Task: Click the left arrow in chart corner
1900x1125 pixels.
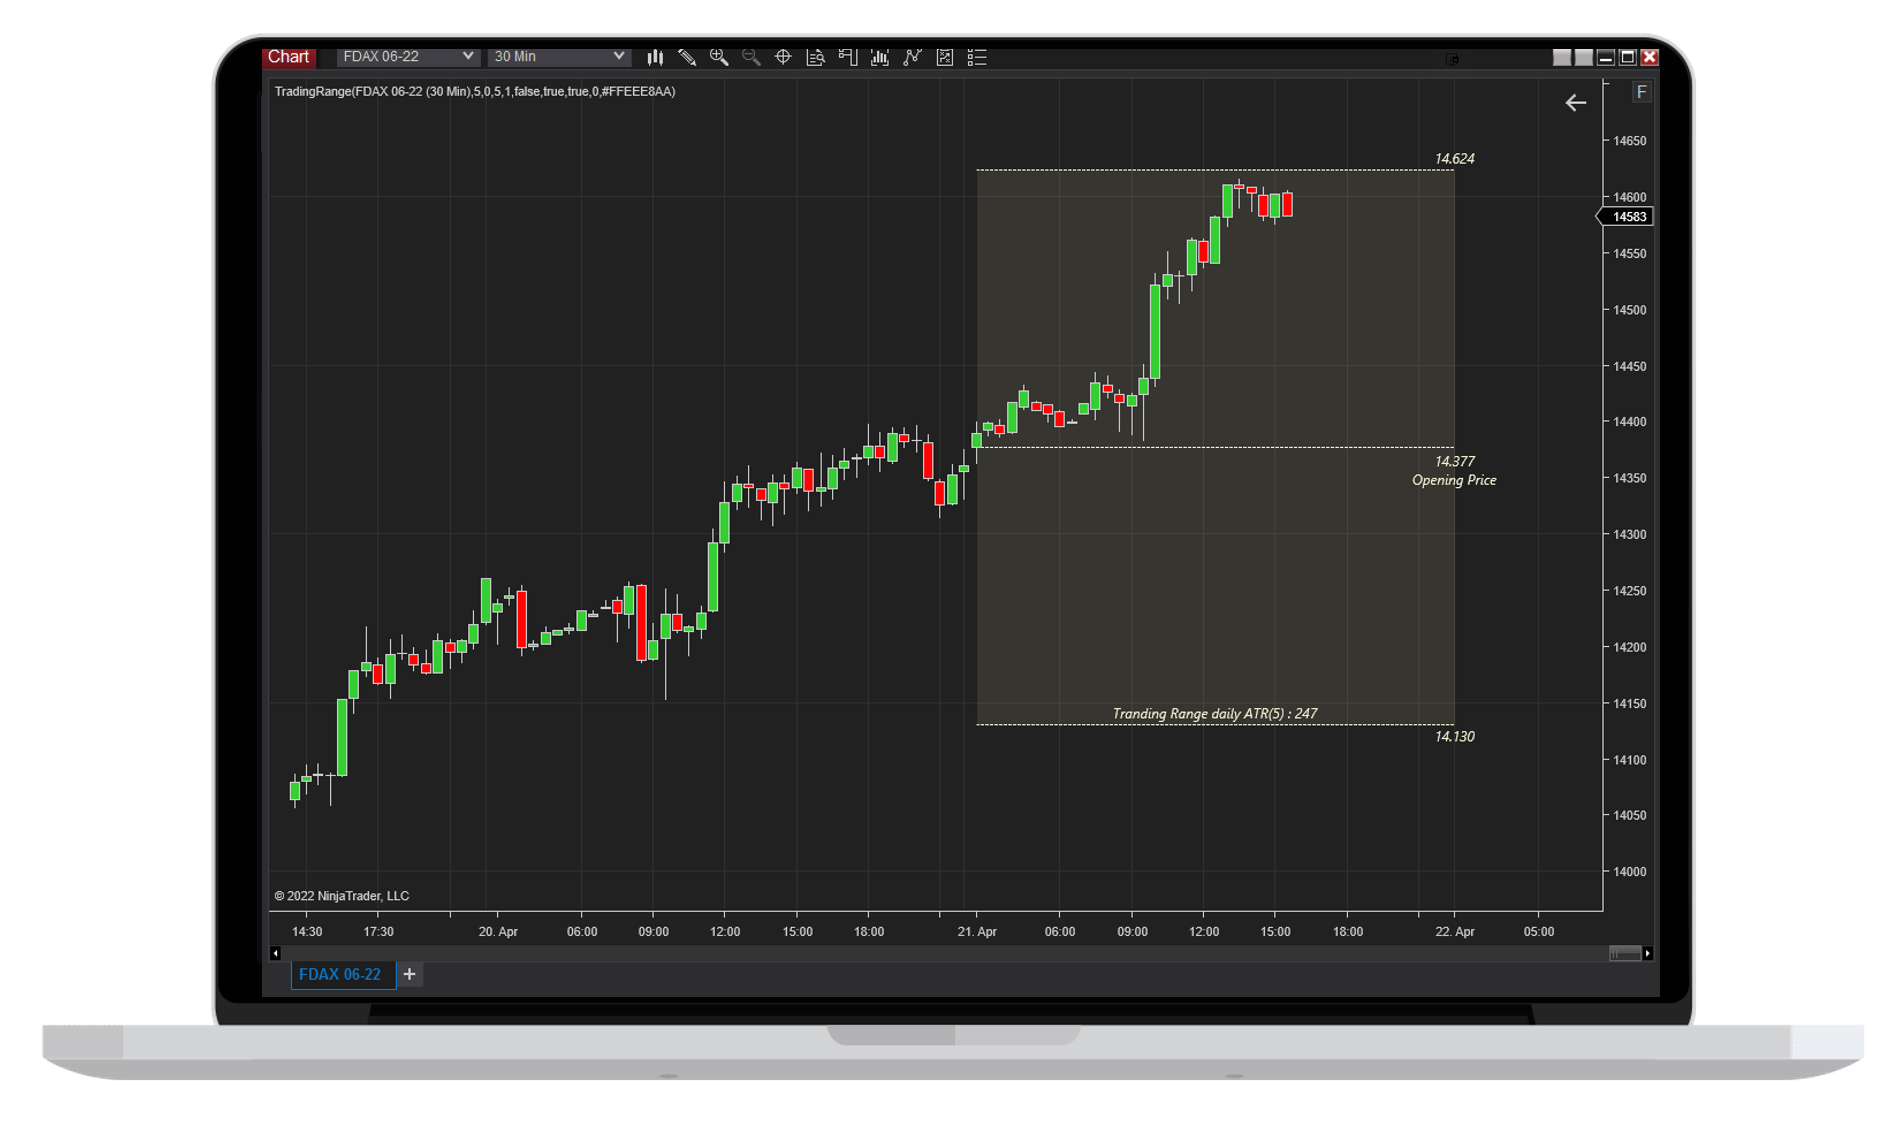Action: point(1575,103)
